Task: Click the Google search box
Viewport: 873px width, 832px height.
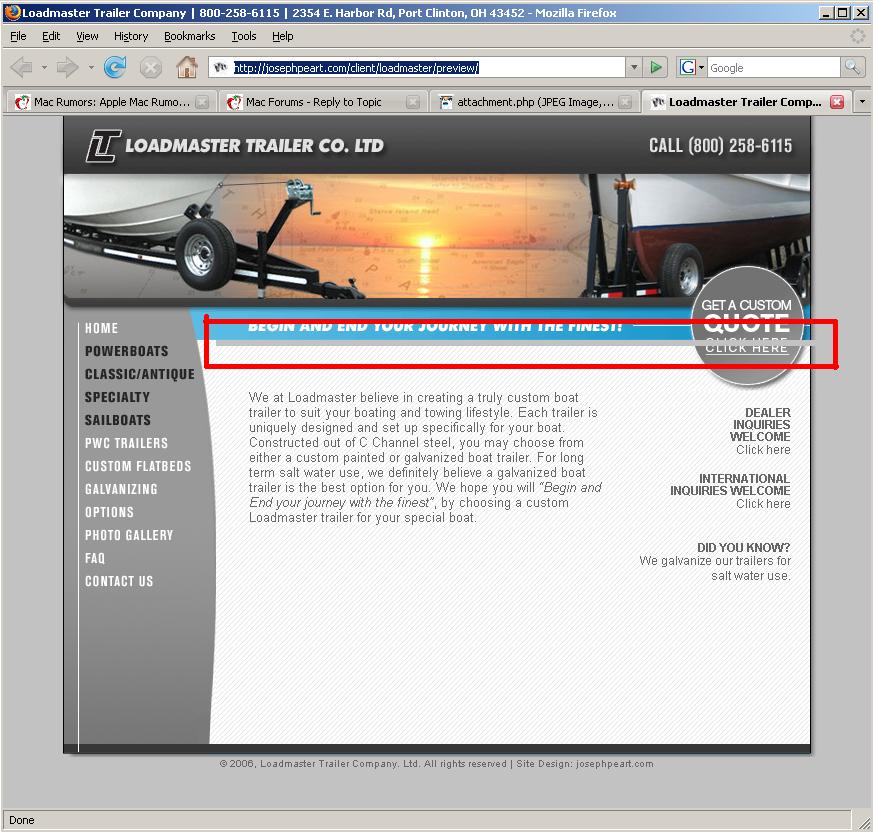Action: 773,68
